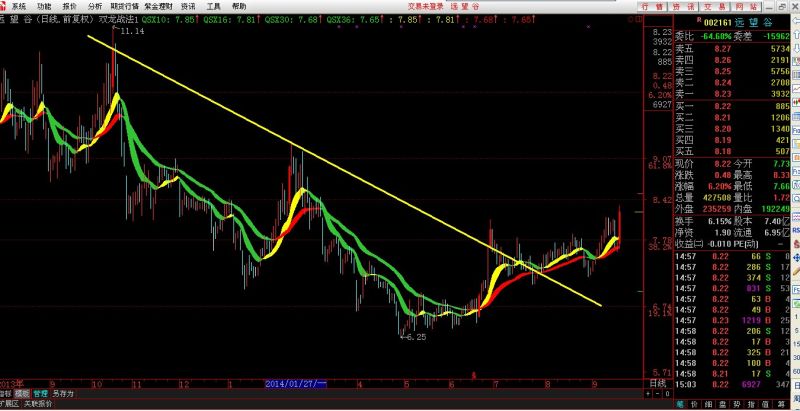The width and height of the screenshot is (800, 411).
Task: Click the candlestick chart icon in right sidebar
Action: coord(793,100)
